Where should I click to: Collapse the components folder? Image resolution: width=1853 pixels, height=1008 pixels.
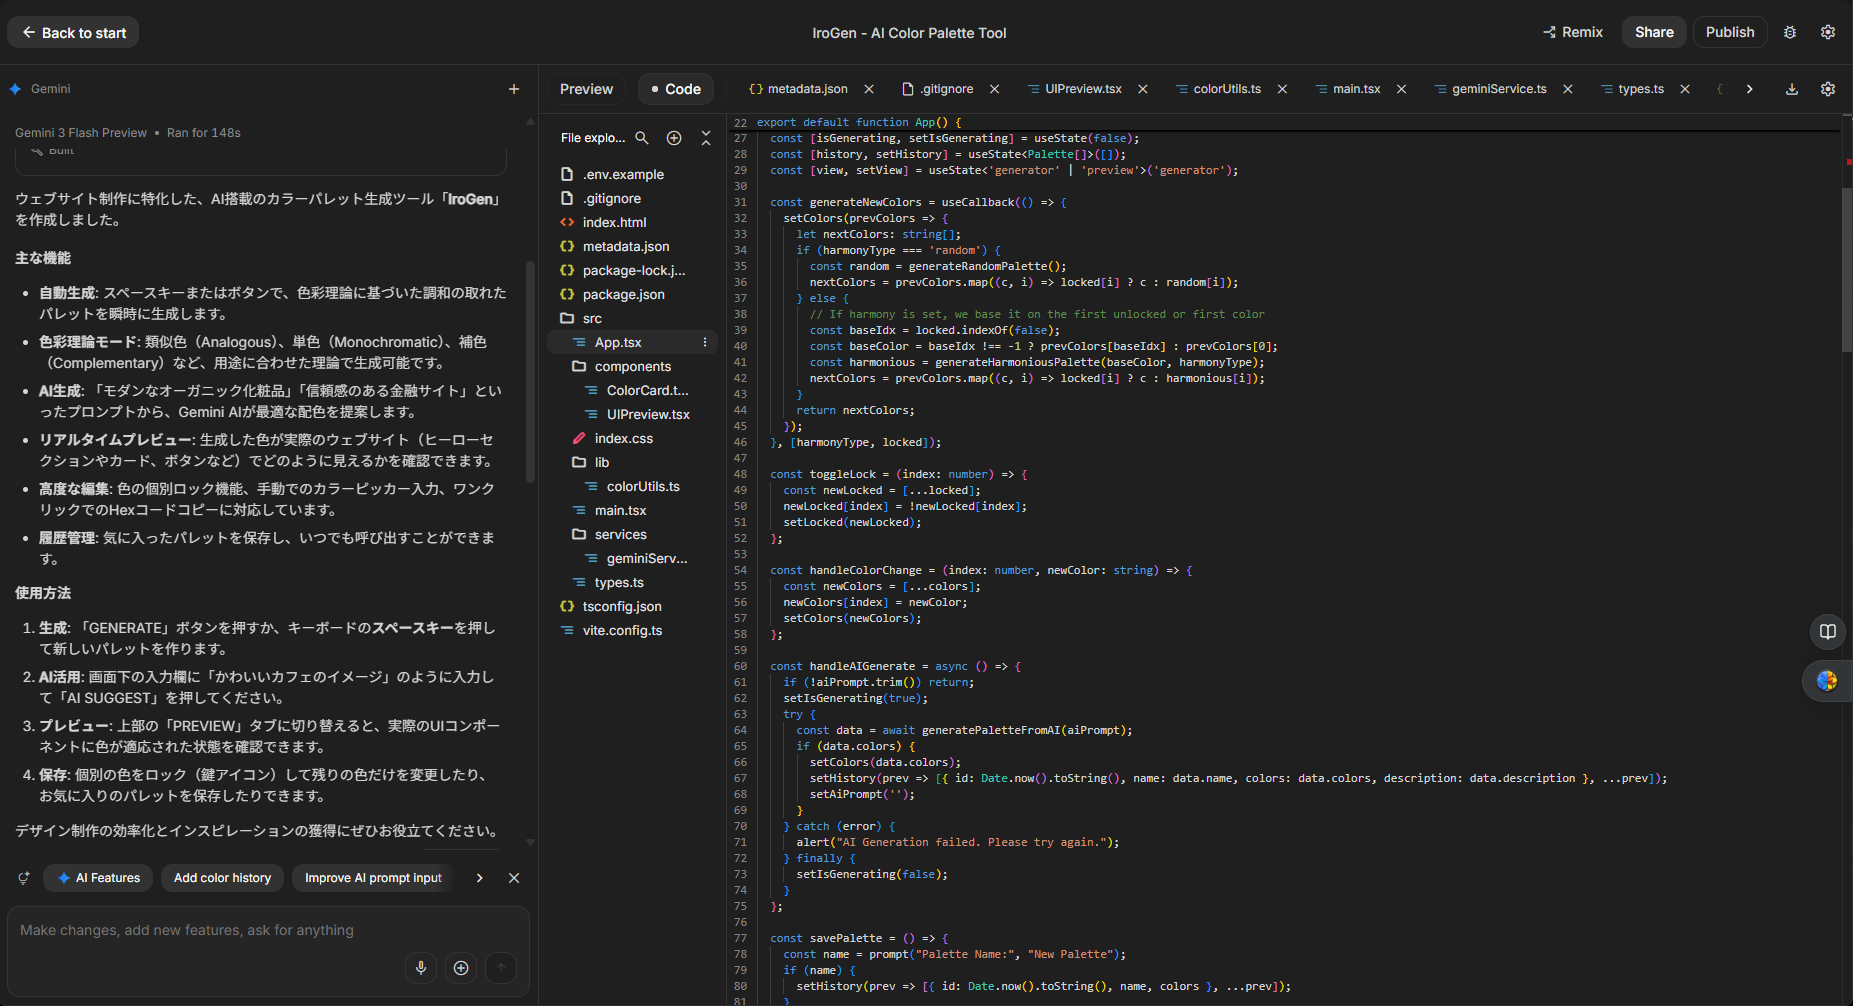[x=633, y=366]
